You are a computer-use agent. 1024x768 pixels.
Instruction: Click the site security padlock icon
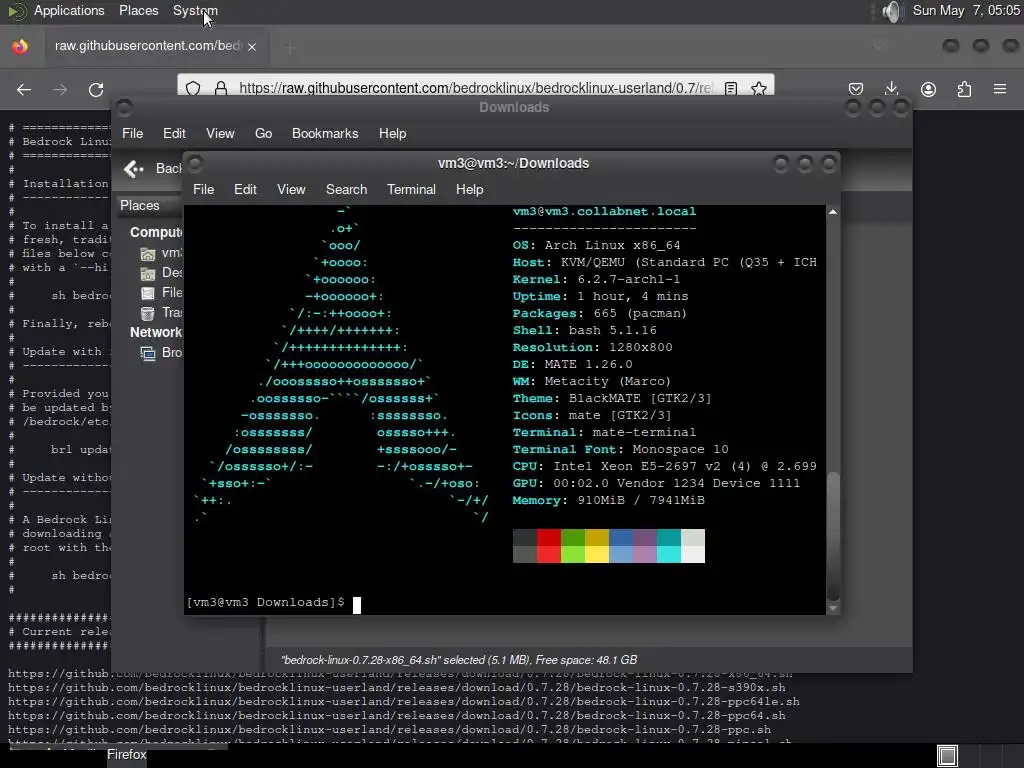pyautogui.click(x=221, y=88)
